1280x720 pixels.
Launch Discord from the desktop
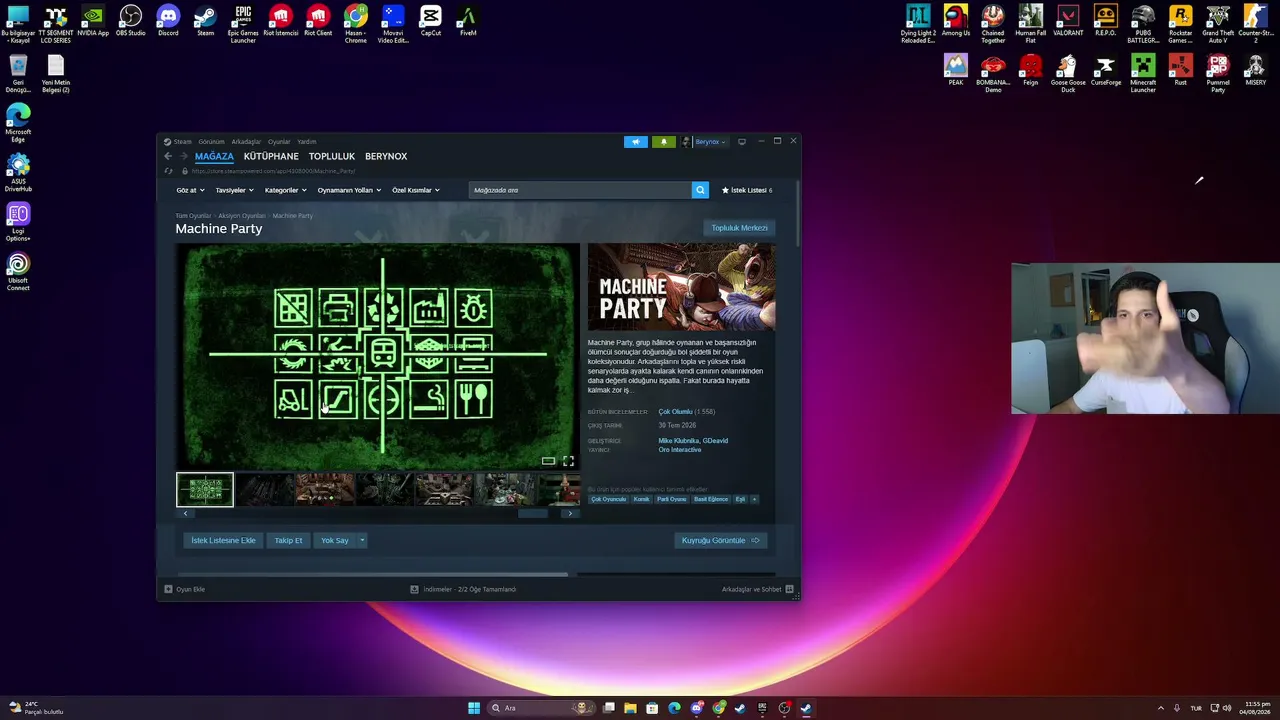[x=168, y=21]
